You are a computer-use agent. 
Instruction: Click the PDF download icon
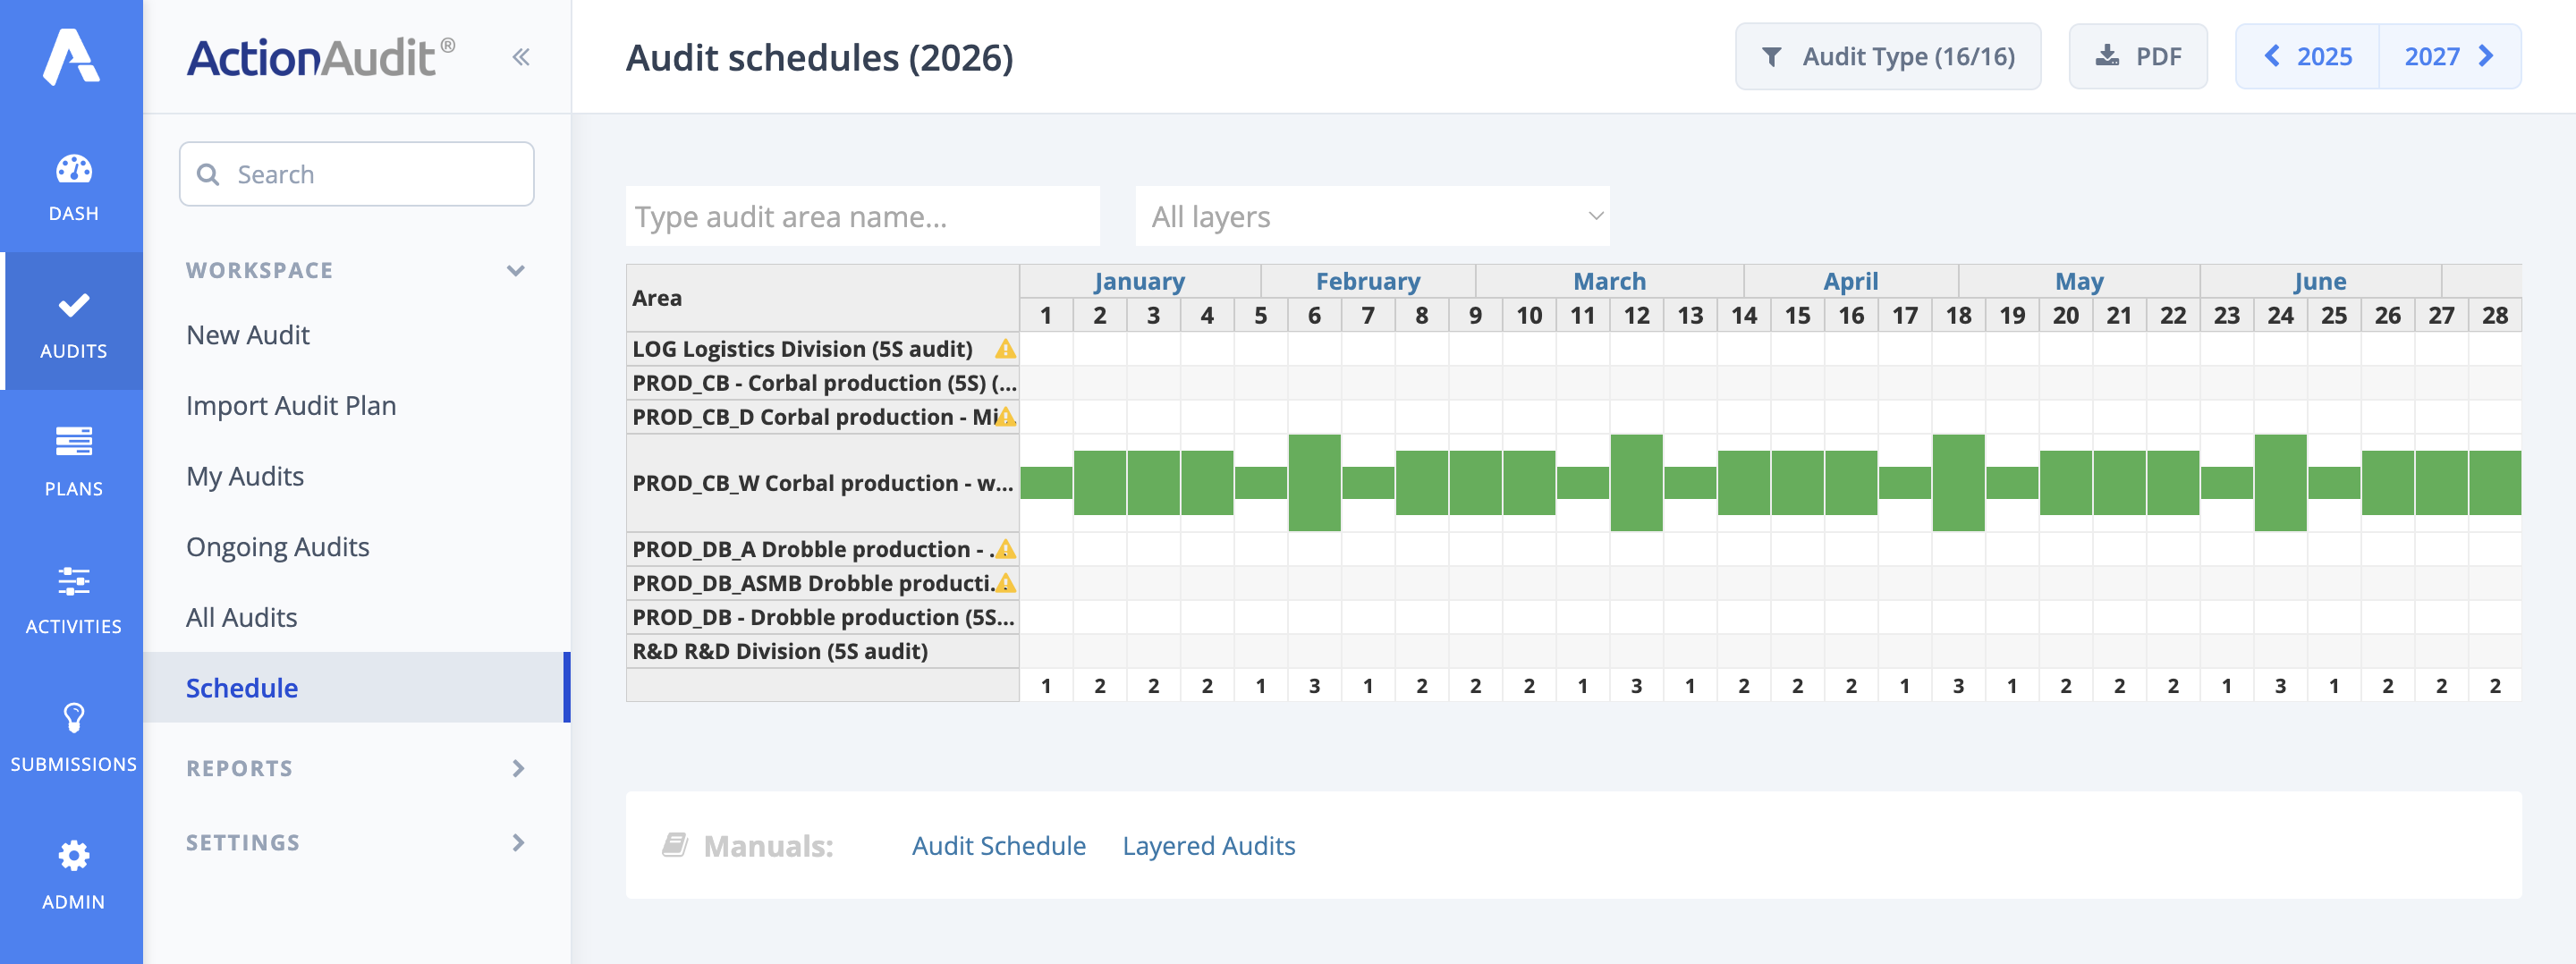2106,56
